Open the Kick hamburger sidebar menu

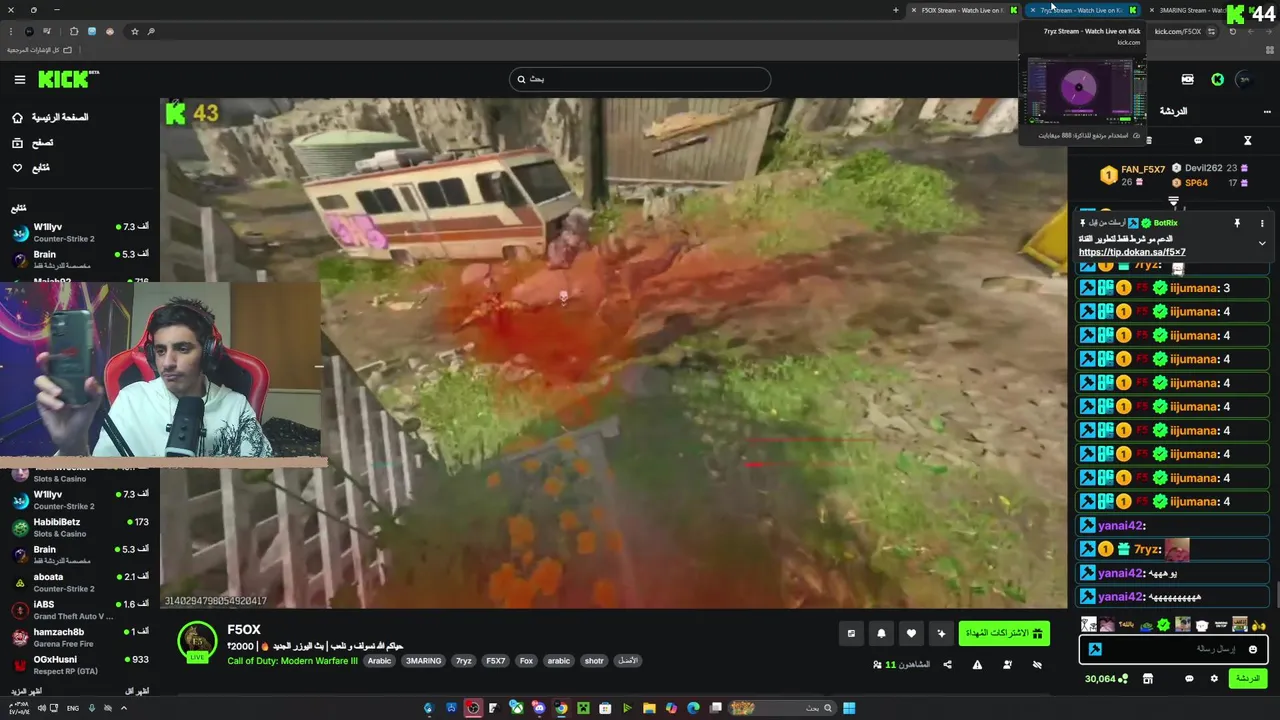coord(19,79)
